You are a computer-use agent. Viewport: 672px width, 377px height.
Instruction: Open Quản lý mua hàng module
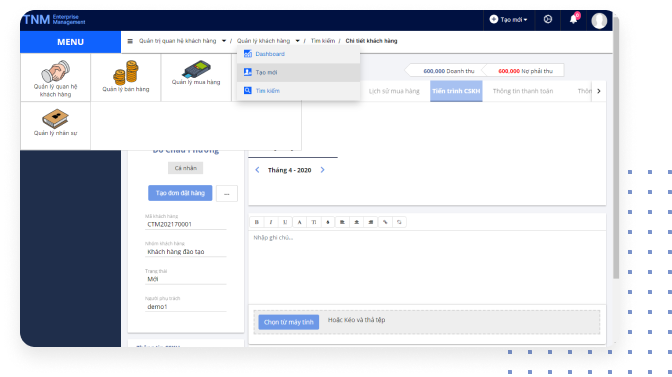(196, 78)
